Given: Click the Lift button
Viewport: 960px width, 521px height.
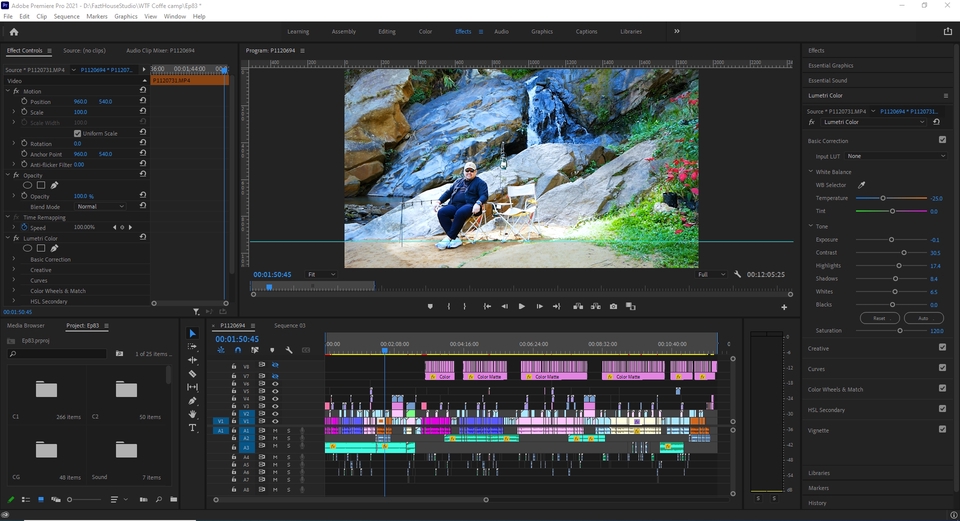Looking at the screenshot, I should pos(578,306).
